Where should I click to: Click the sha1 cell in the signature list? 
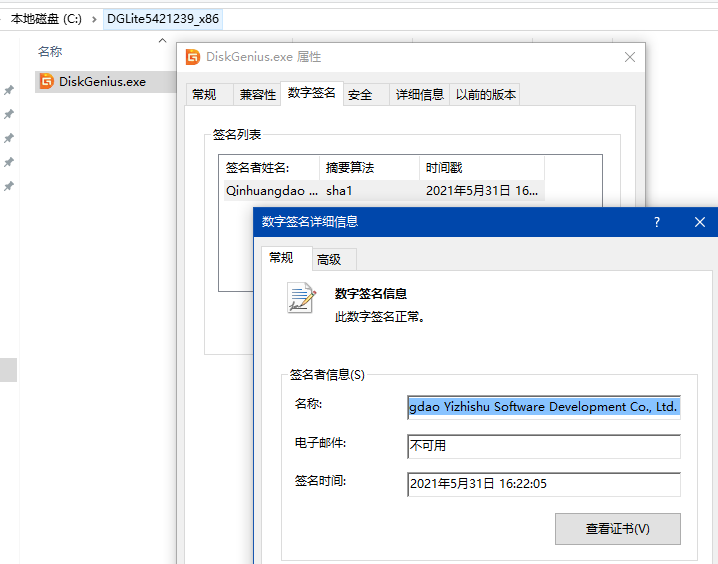[339, 191]
